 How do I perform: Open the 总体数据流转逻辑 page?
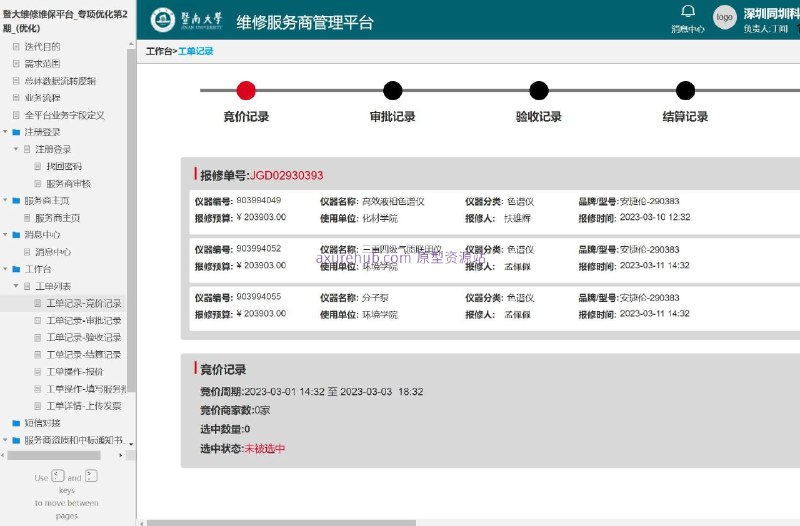pos(60,81)
